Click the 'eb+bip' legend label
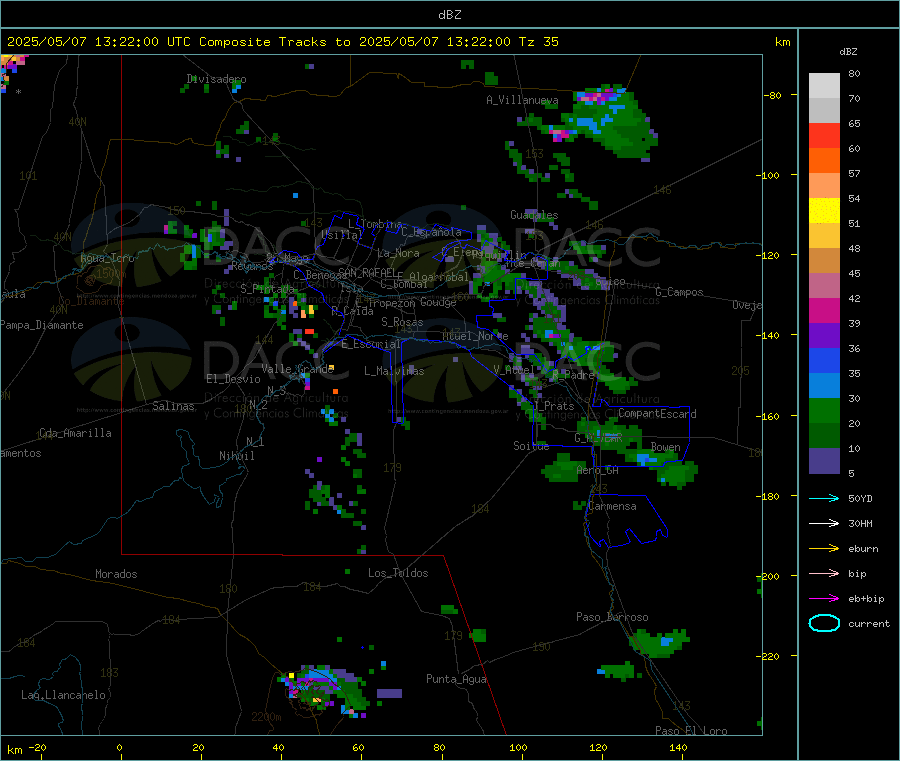Screen dimensions: 900x761 (x=866, y=599)
